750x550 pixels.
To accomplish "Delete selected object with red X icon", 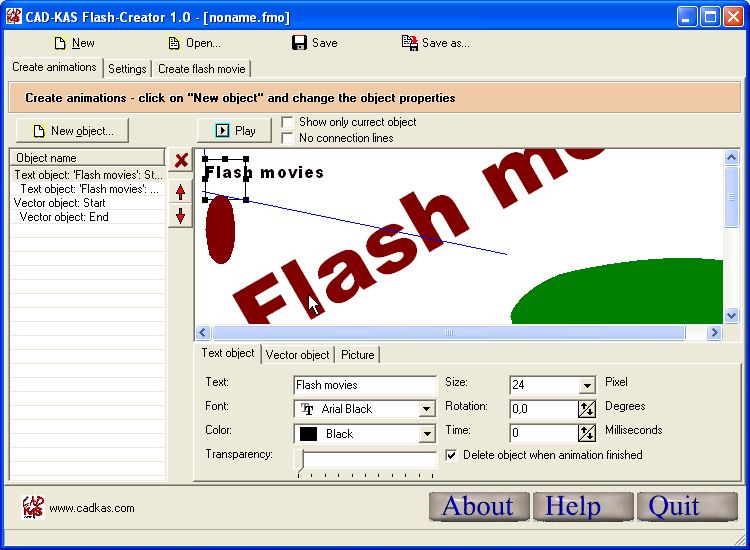I will click(181, 160).
